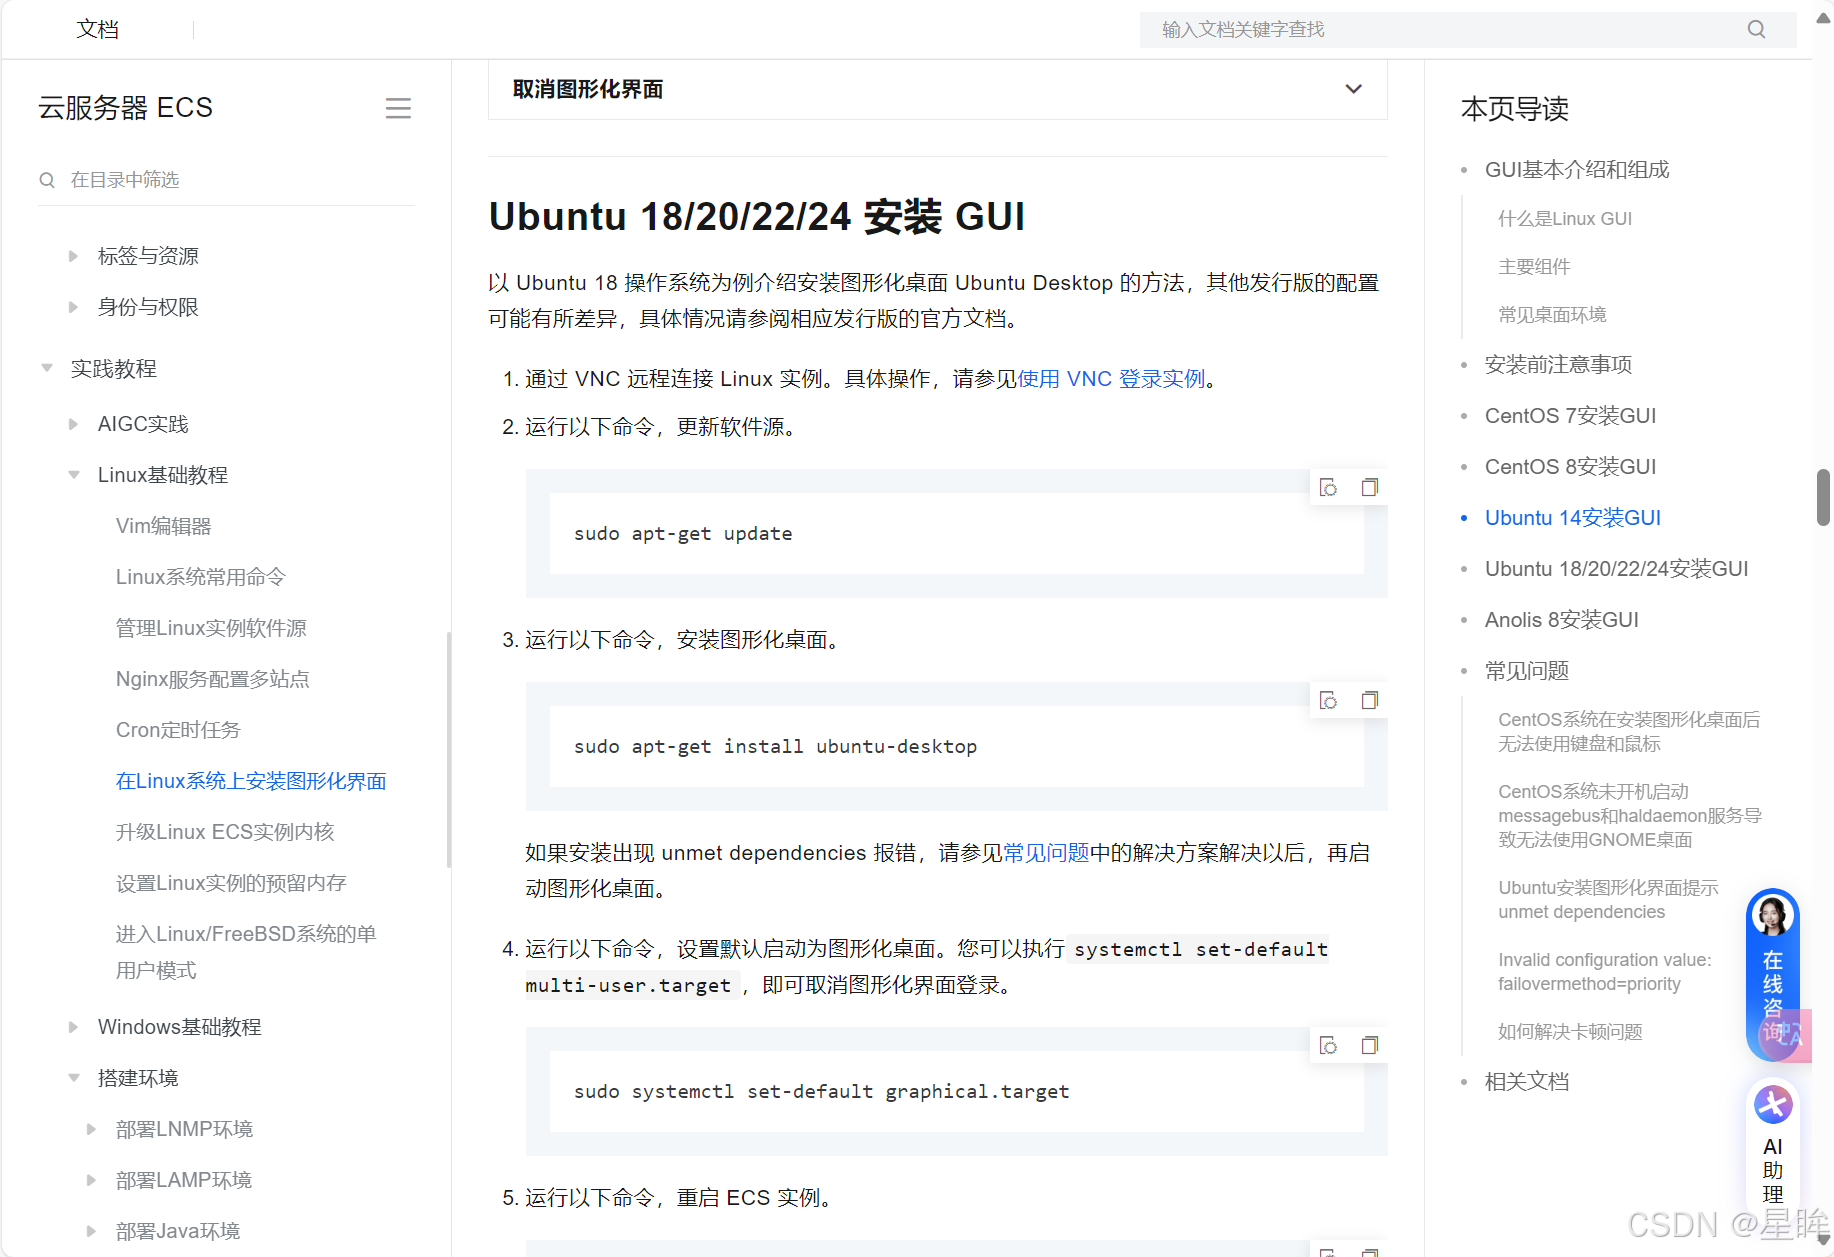The width and height of the screenshot is (1834, 1257).
Task: Expand the 标签与资源 tree node
Action: tap(73, 256)
